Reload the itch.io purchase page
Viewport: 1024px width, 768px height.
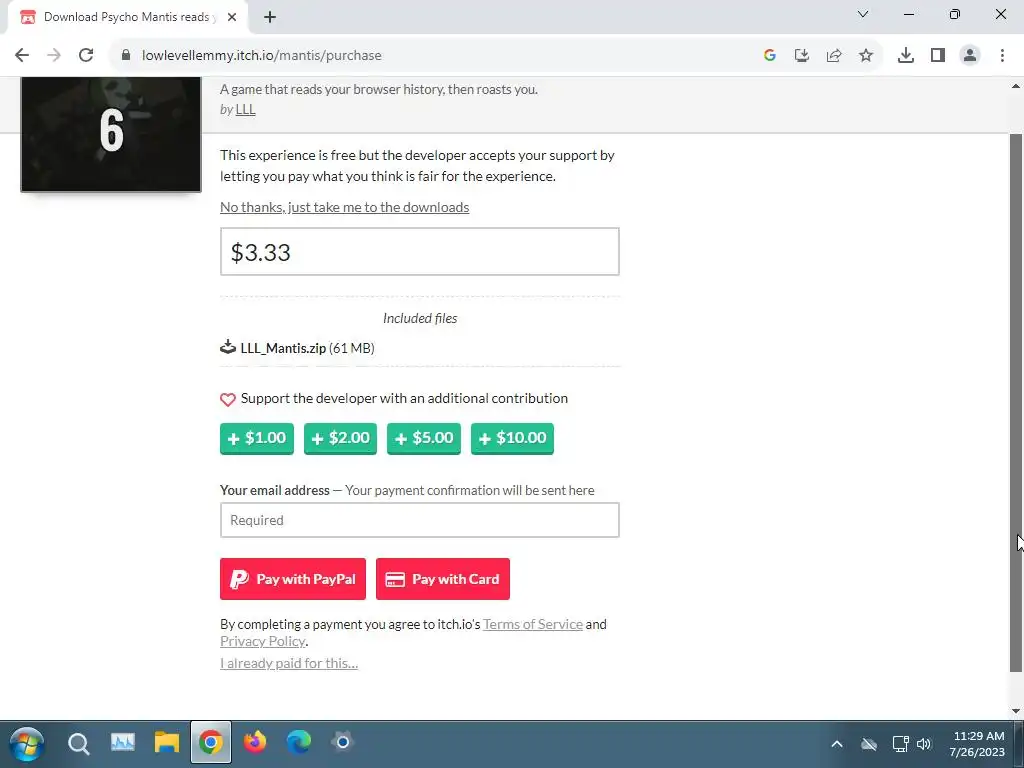(x=86, y=55)
